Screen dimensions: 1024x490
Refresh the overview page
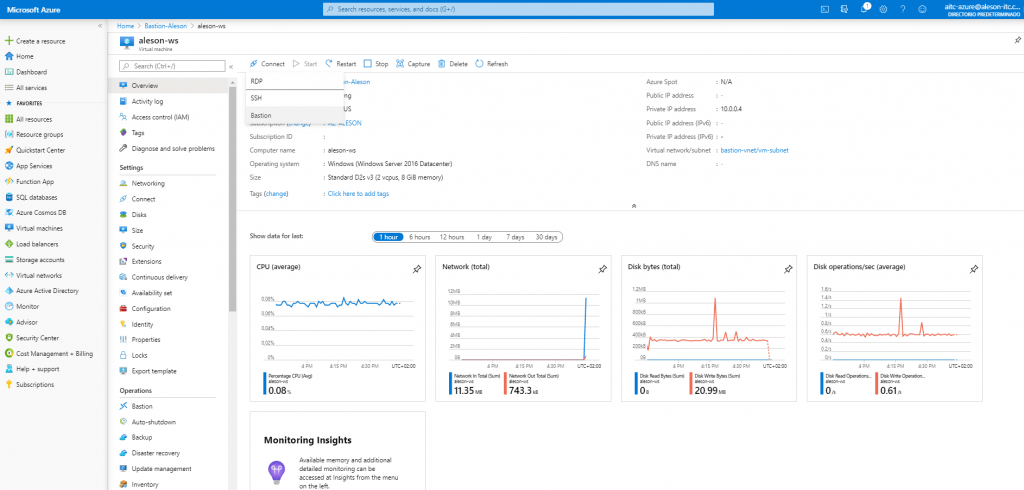click(491, 64)
